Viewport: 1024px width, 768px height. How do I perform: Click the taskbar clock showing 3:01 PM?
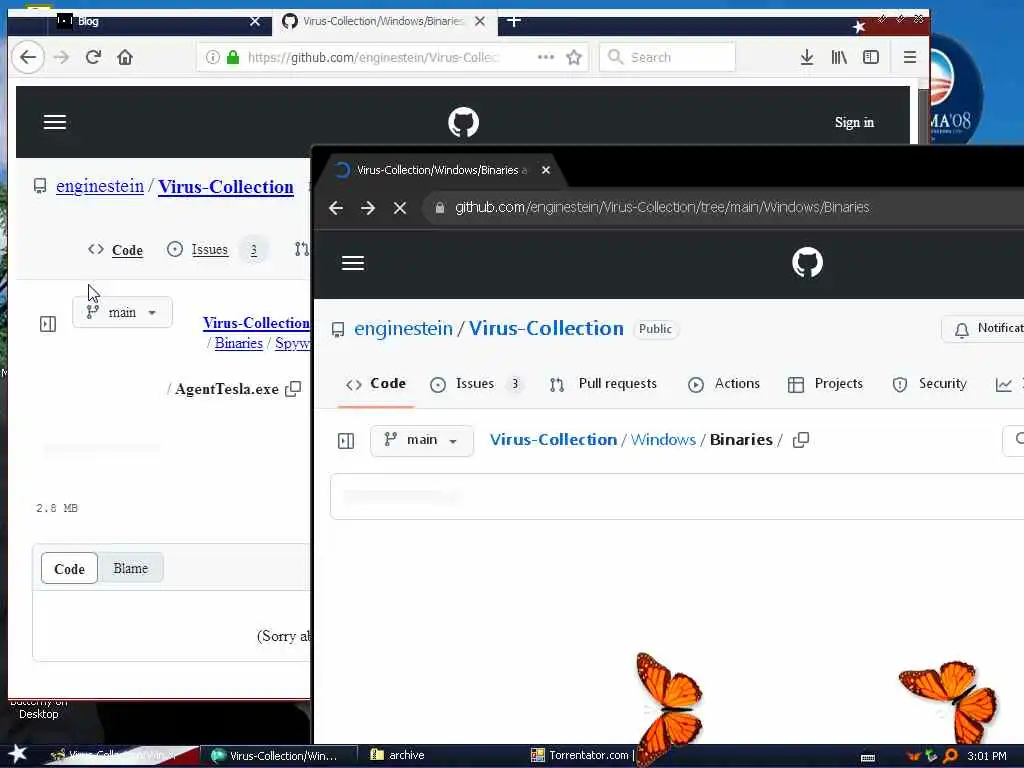(x=987, y=756)
